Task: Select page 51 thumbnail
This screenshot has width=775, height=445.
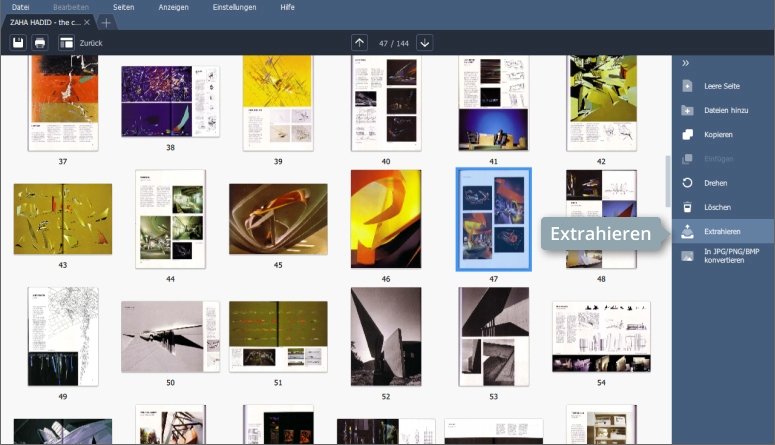Action: click(278, 337)
